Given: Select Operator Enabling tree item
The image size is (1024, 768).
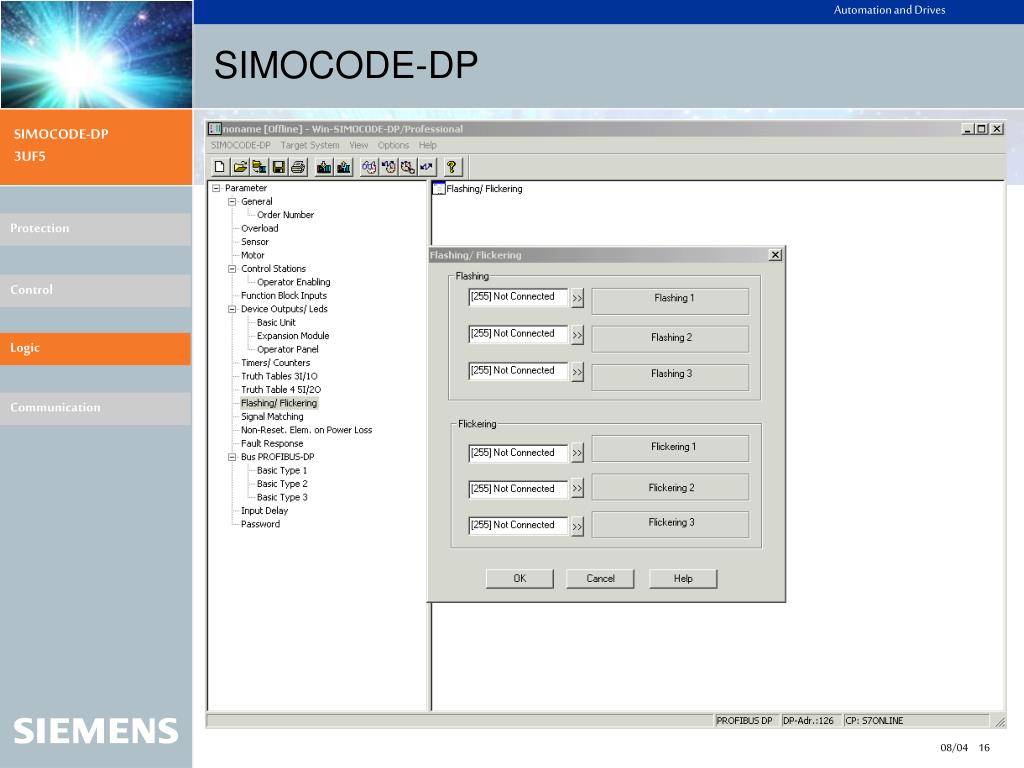Looking at the screenshot, I should tap(293, 282).
